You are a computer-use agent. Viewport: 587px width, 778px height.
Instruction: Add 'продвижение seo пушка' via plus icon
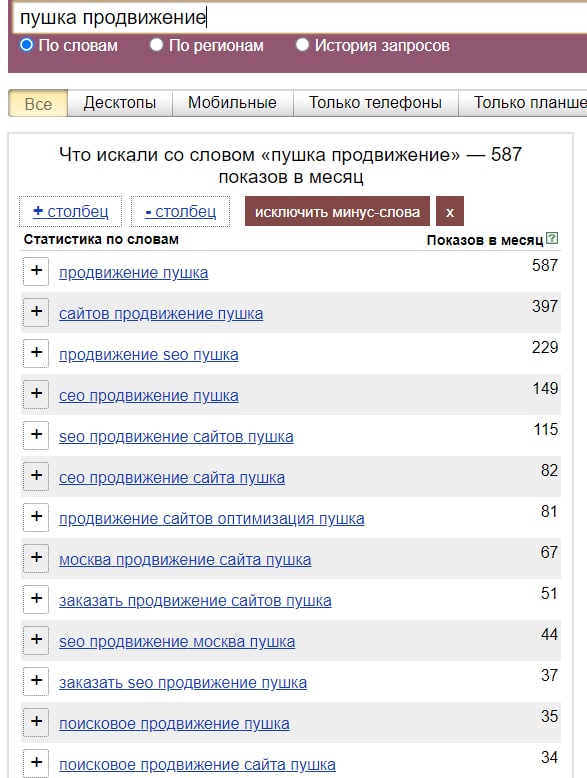36,353
